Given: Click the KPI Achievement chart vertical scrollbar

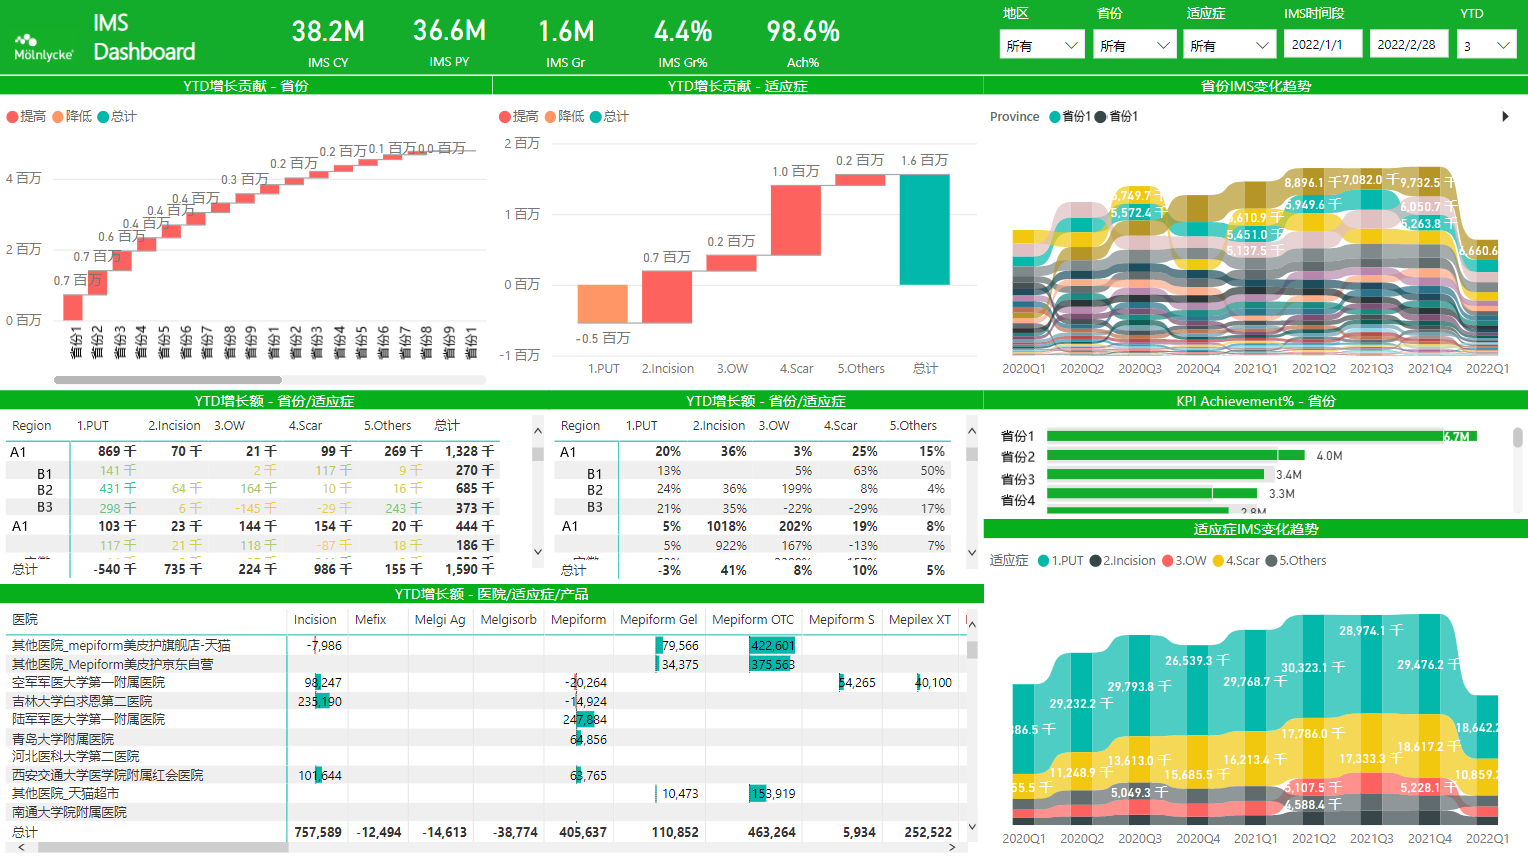Looking at the screenshot, I should click(1517, 438).
